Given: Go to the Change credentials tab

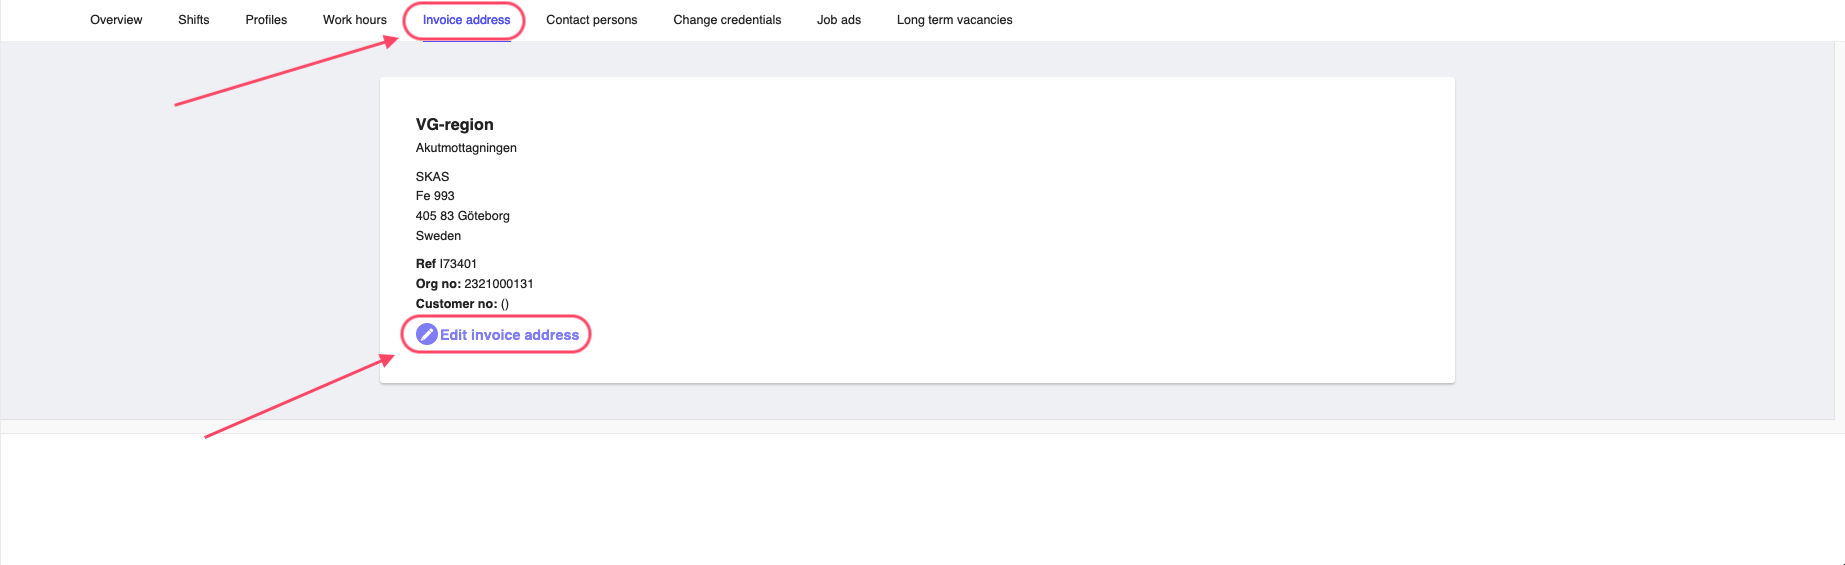Looking at the screenshot, I should pos(727,20).
